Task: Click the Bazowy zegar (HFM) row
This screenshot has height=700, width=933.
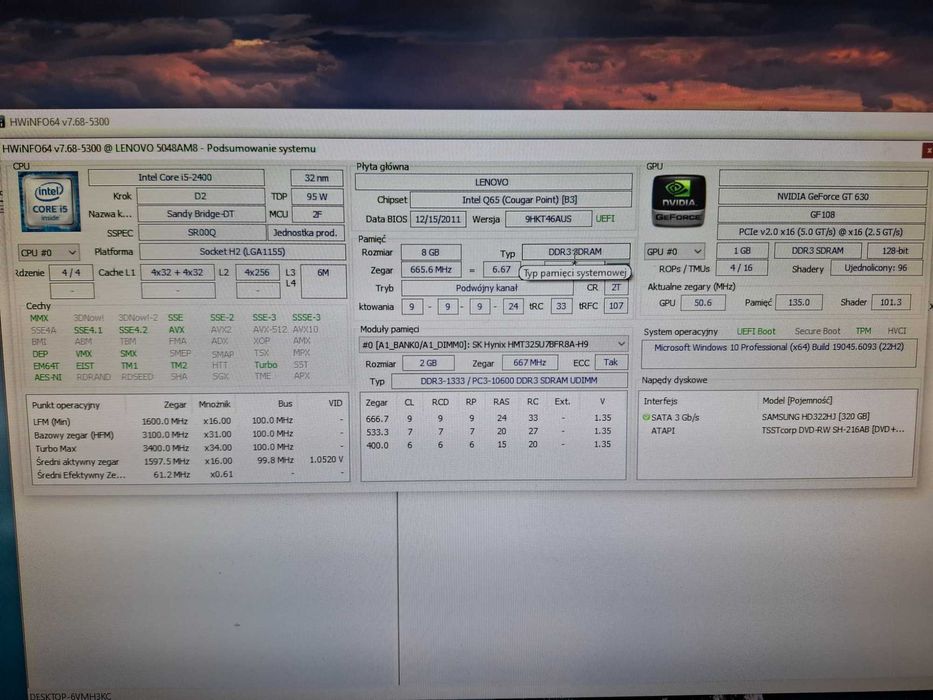Action: pyautogui.click(x=188, y=435)
